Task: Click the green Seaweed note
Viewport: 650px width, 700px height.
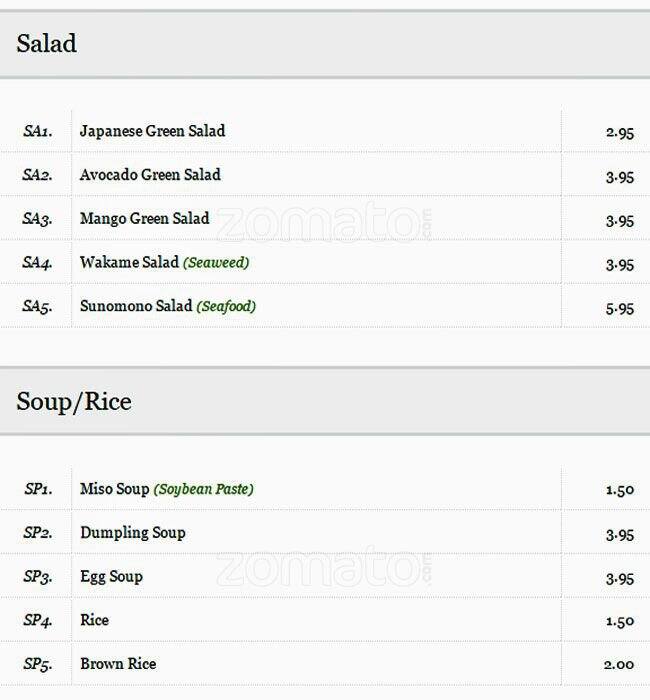Action: click(216, 263)
